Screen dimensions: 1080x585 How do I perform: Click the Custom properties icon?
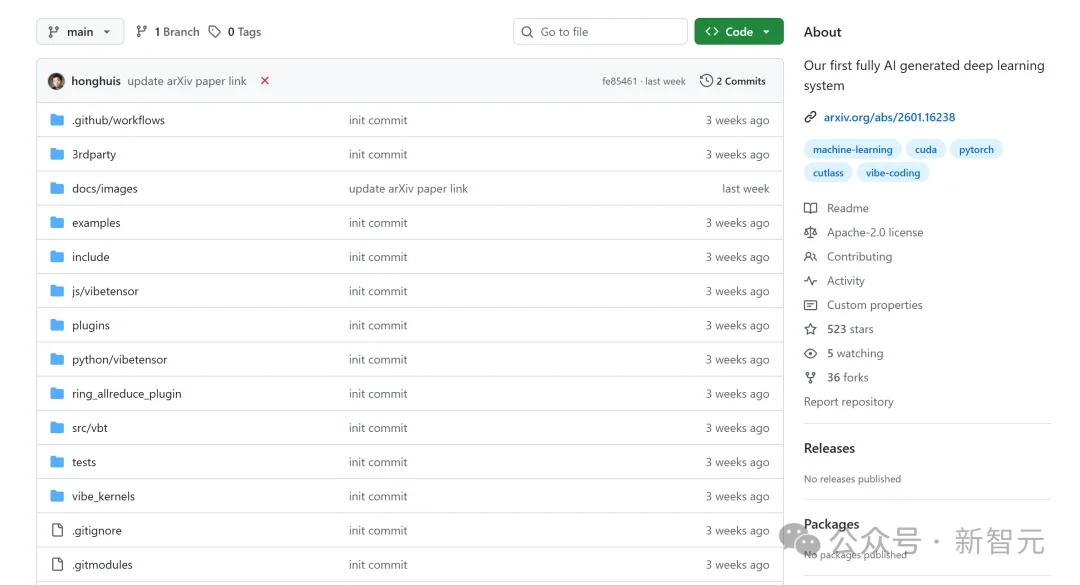click(x=811, y=305)
